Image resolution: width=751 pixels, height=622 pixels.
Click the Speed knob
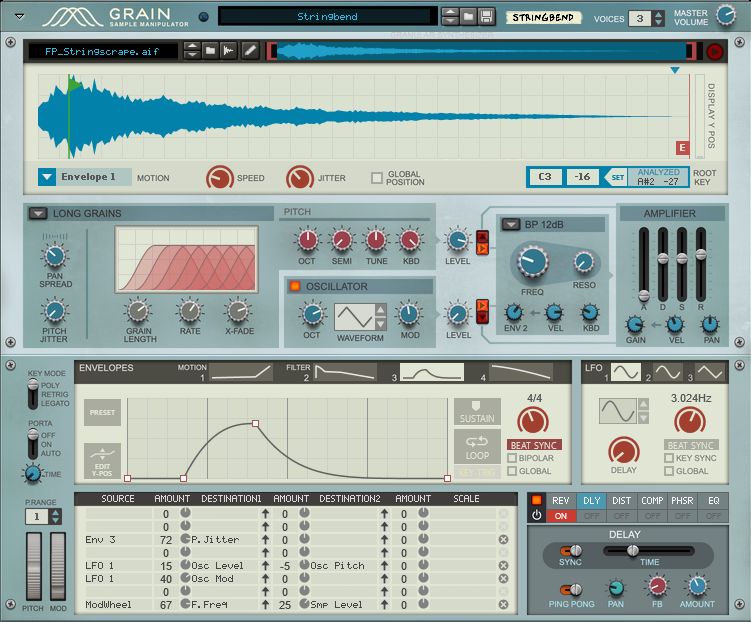(x=219, y=178)
